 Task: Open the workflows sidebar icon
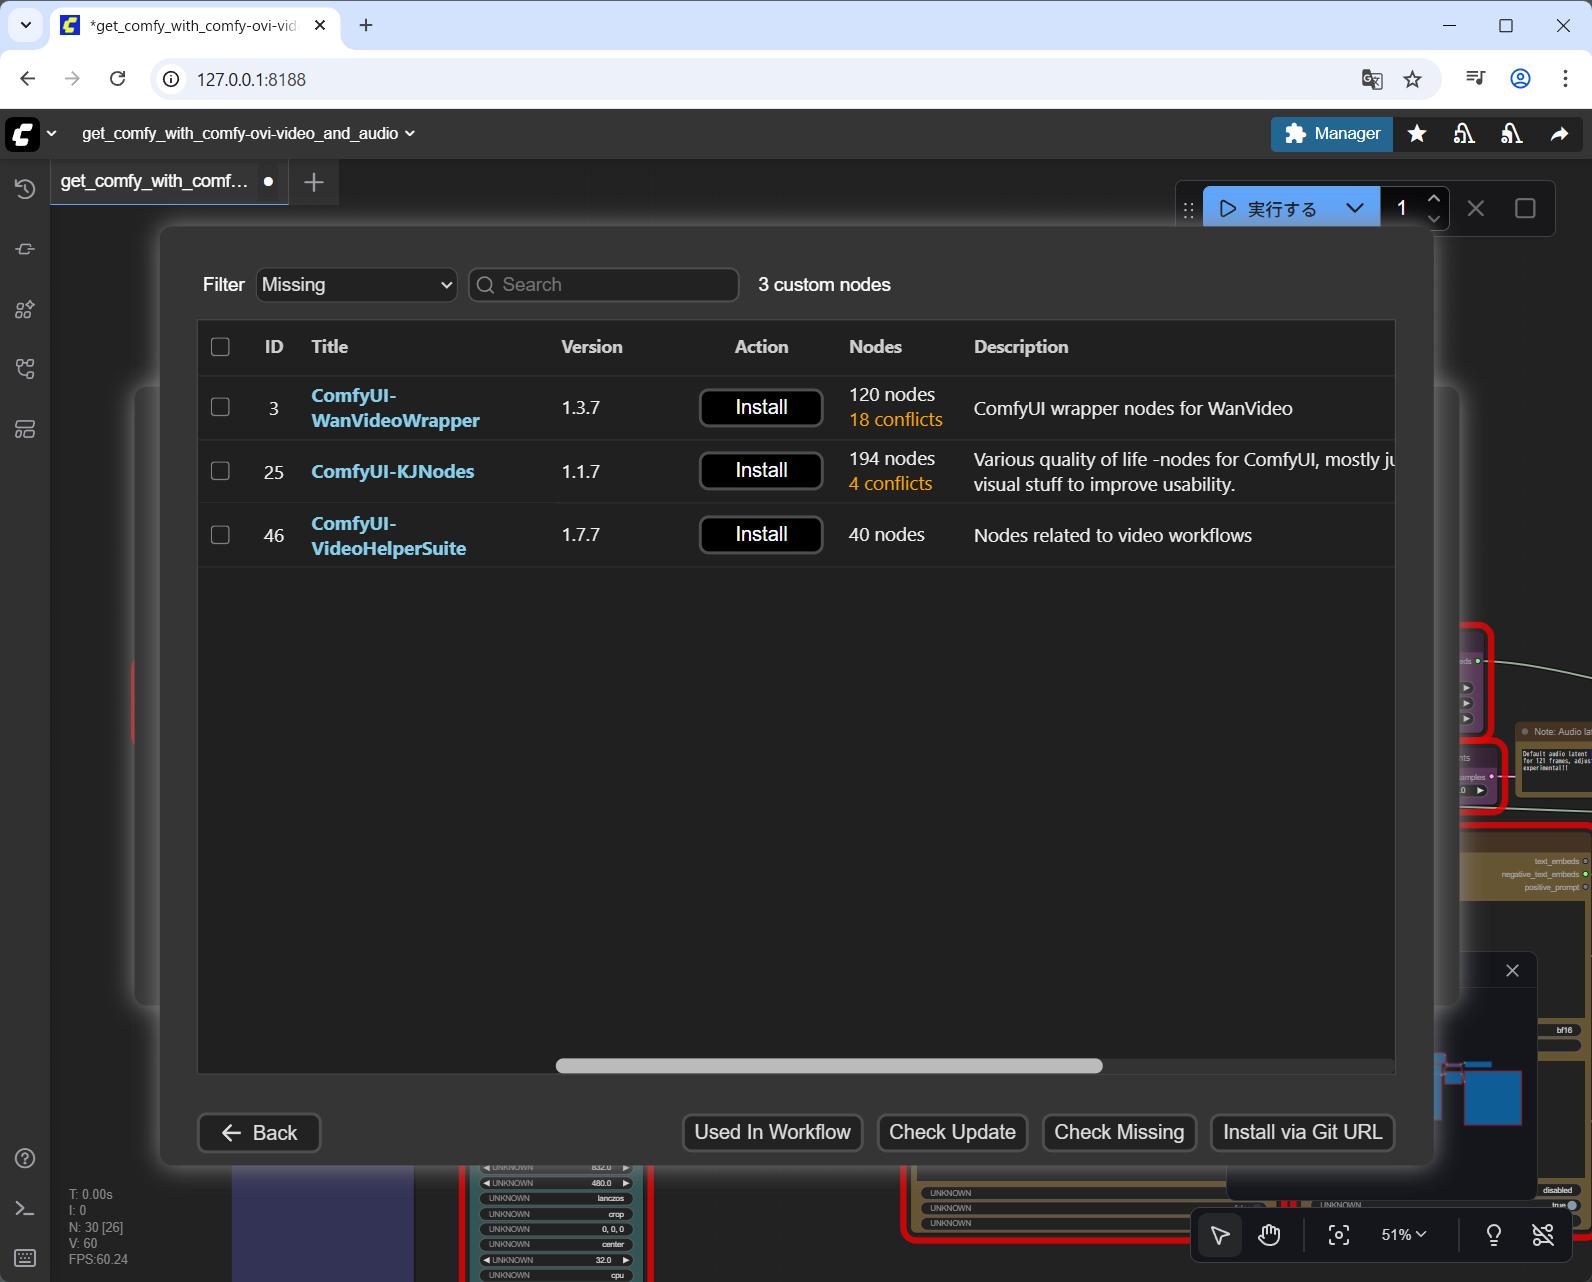[25, 369]
